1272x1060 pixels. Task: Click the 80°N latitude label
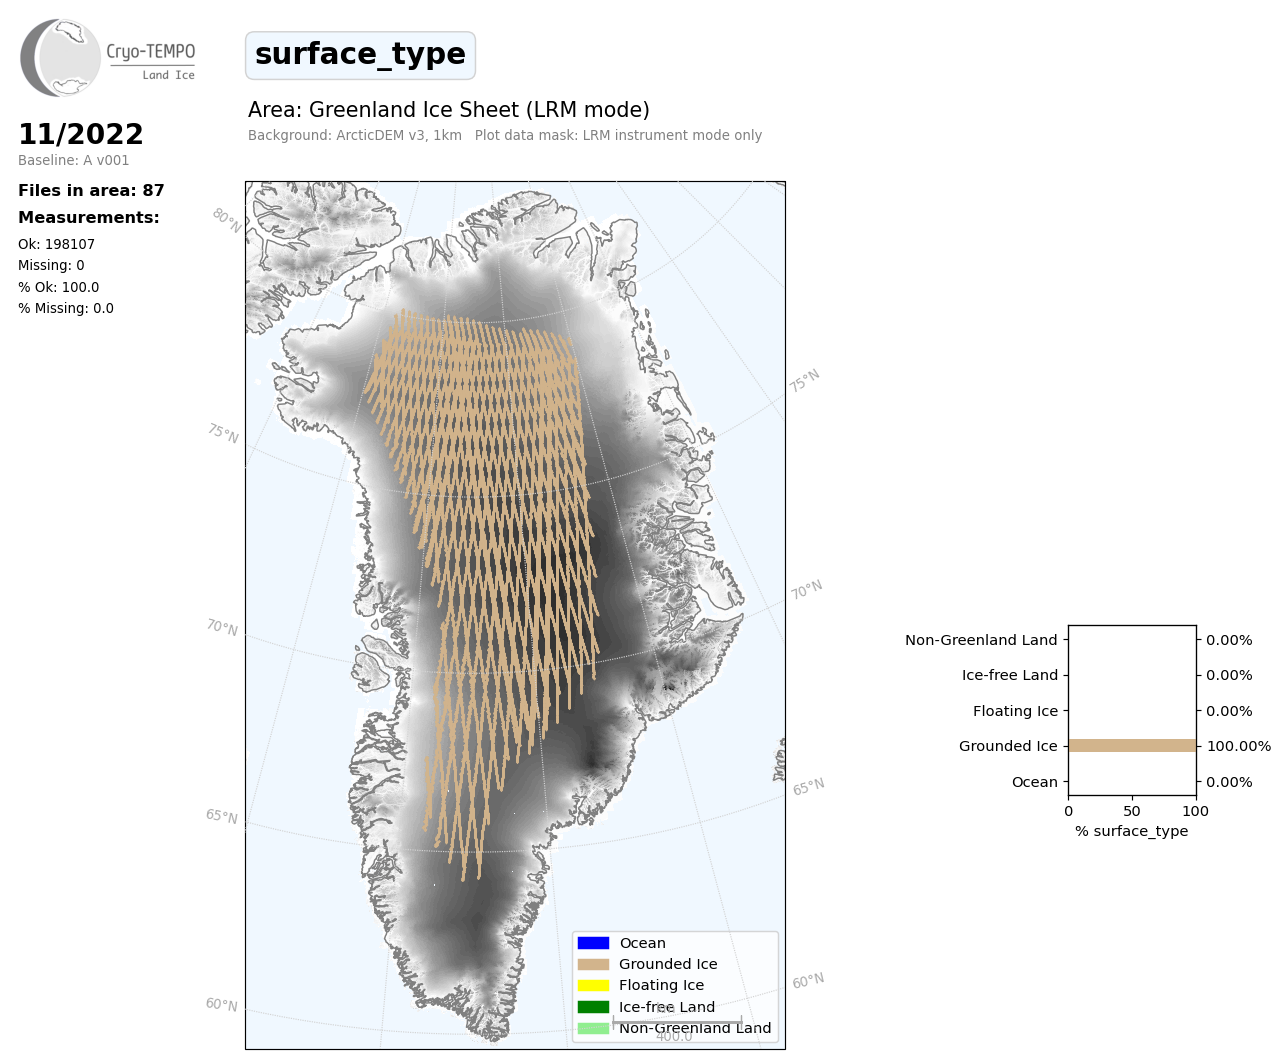click(227, 220)
